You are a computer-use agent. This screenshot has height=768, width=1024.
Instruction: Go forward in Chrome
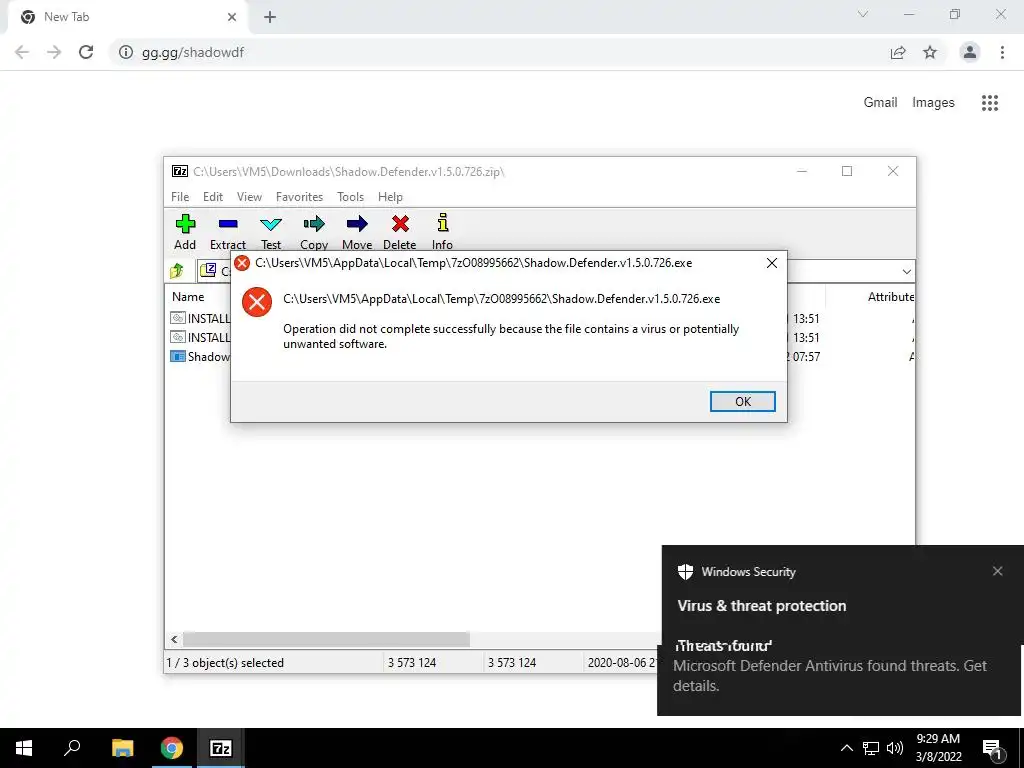point(54,52)
